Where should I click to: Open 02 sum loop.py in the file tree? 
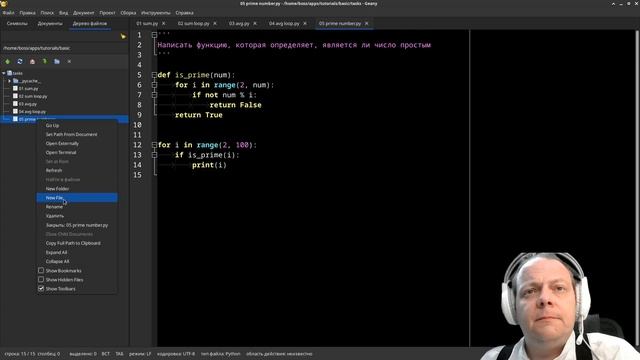[x=33, y=96]
